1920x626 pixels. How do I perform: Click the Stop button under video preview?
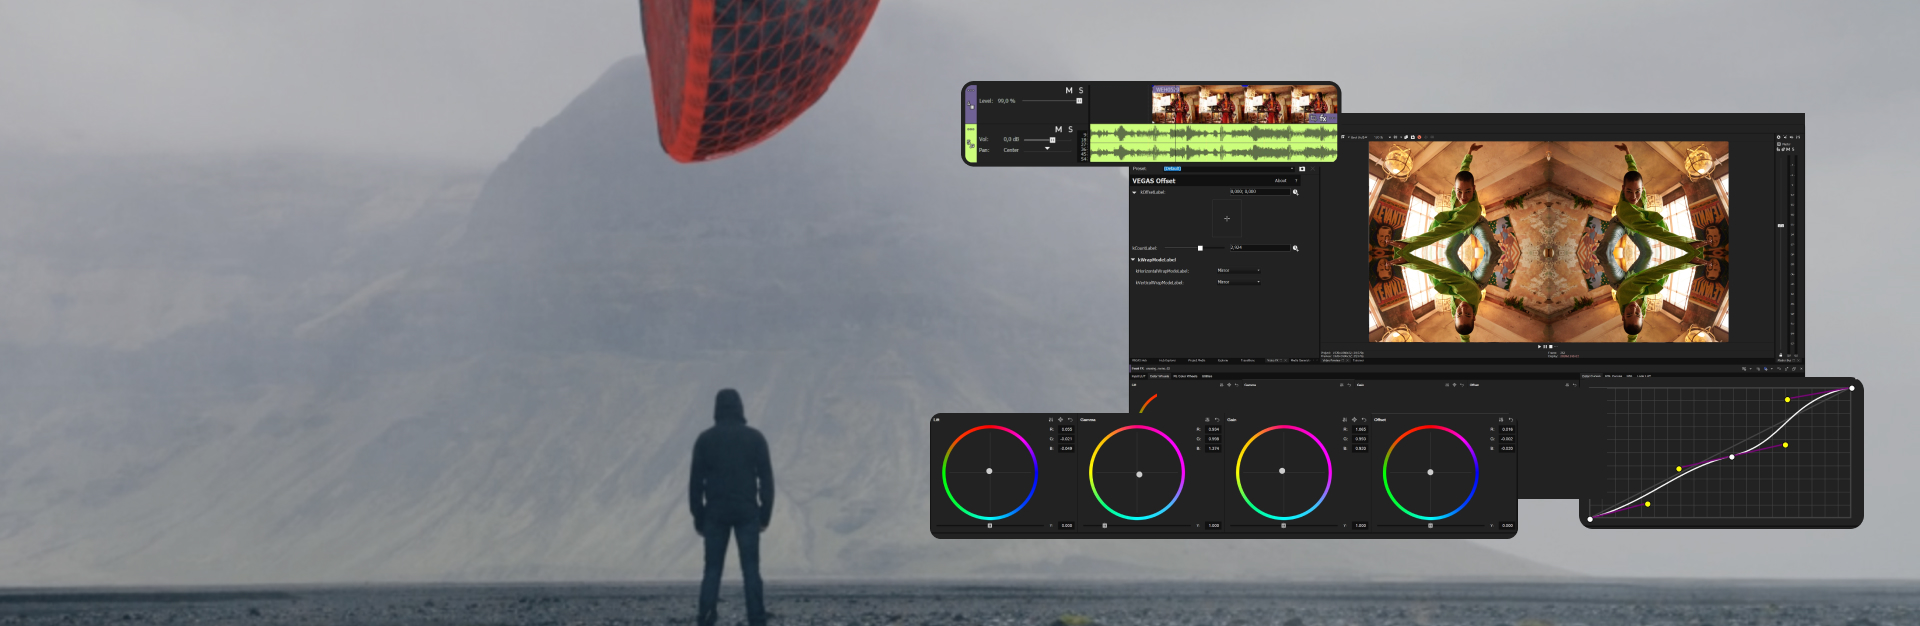click(1551, 346)
